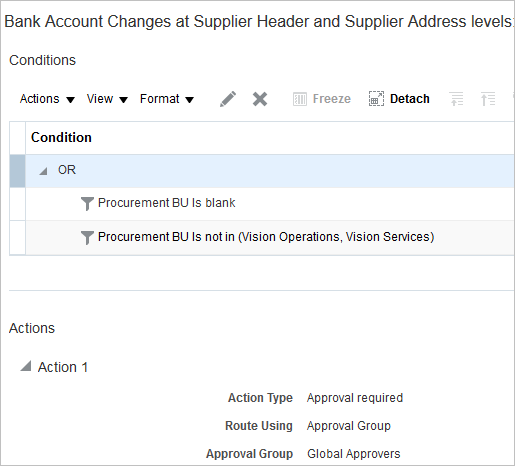Collapse the Action 1 section
The height and width of the screenshot is (466, 515).
26,366
